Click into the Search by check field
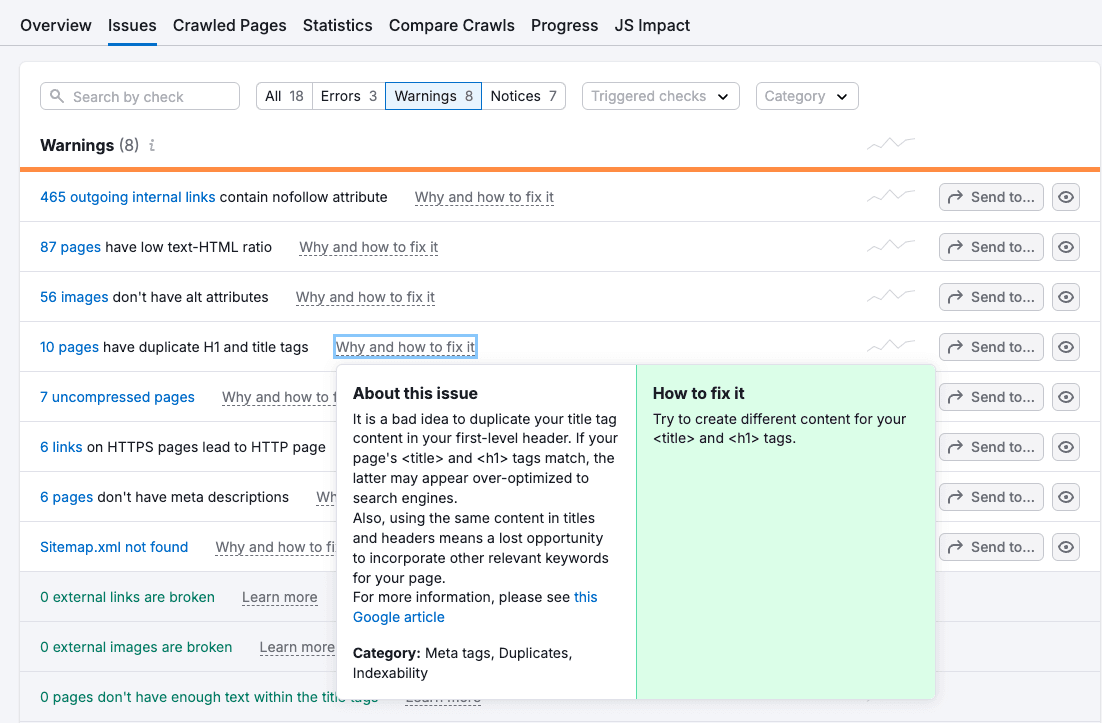 coord(150,97)
